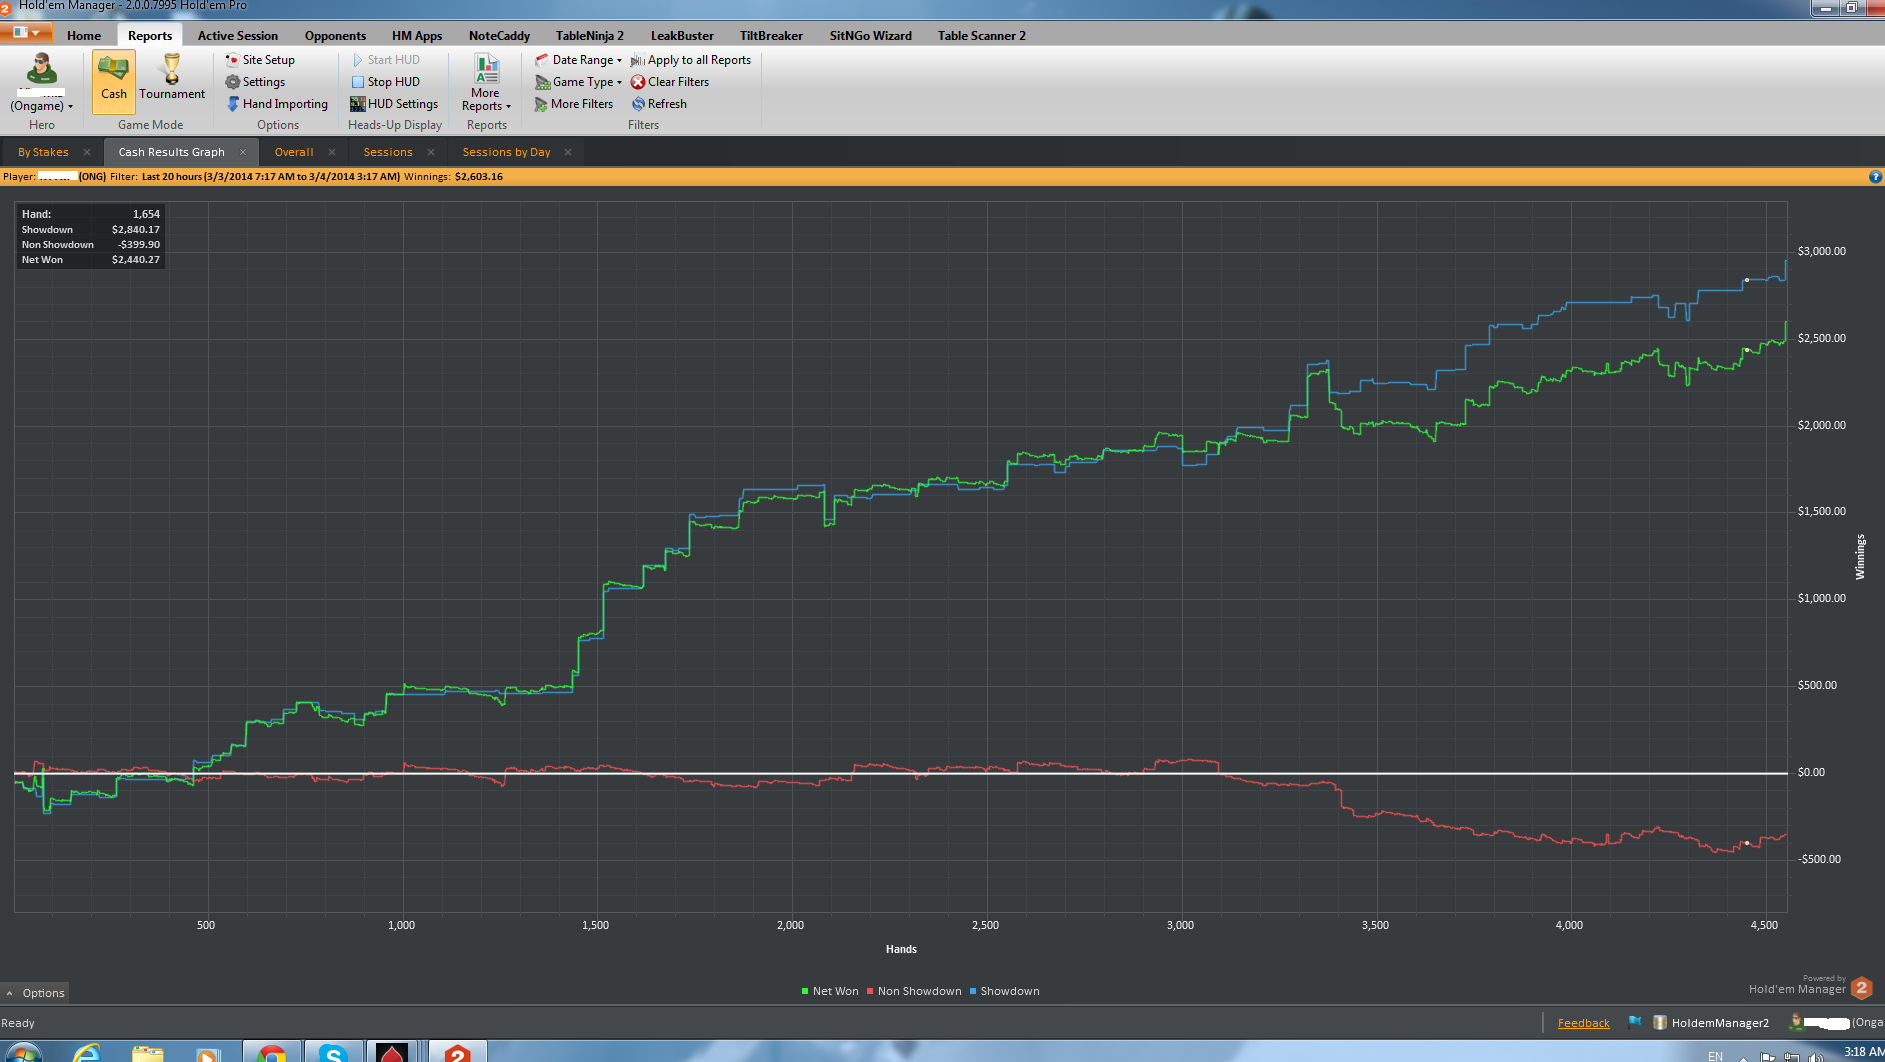Screen dimensions: 1885x1062
Task: Expand the Options panel
Action: [x=35, y=993]
